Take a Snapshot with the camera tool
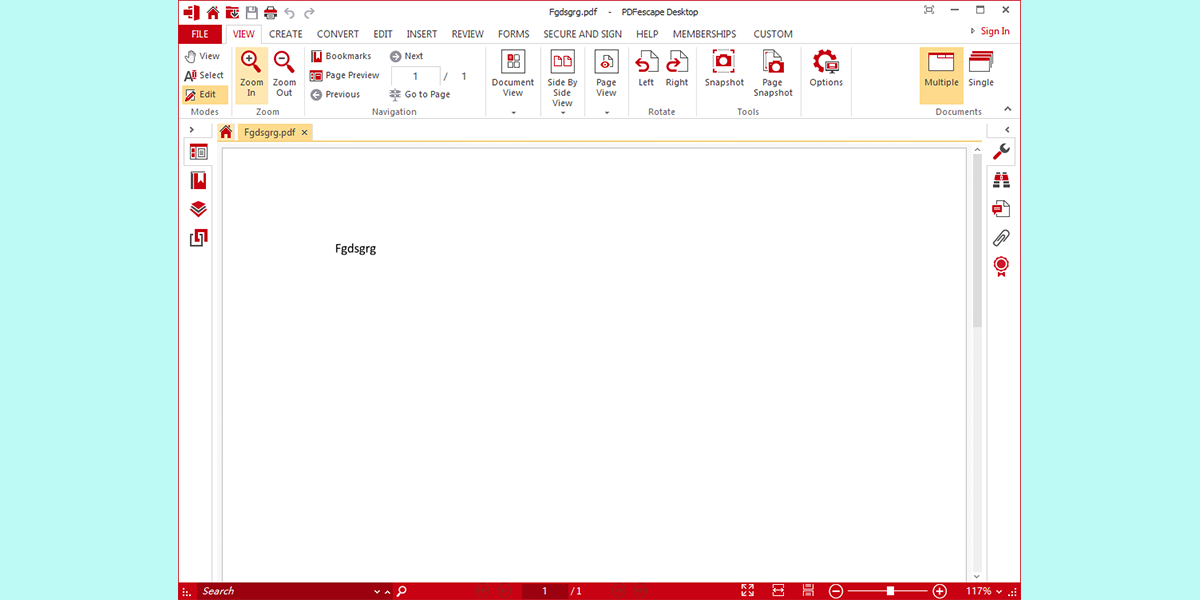The width and height of the screenshot is (1200, 600). tap(724, 64)
